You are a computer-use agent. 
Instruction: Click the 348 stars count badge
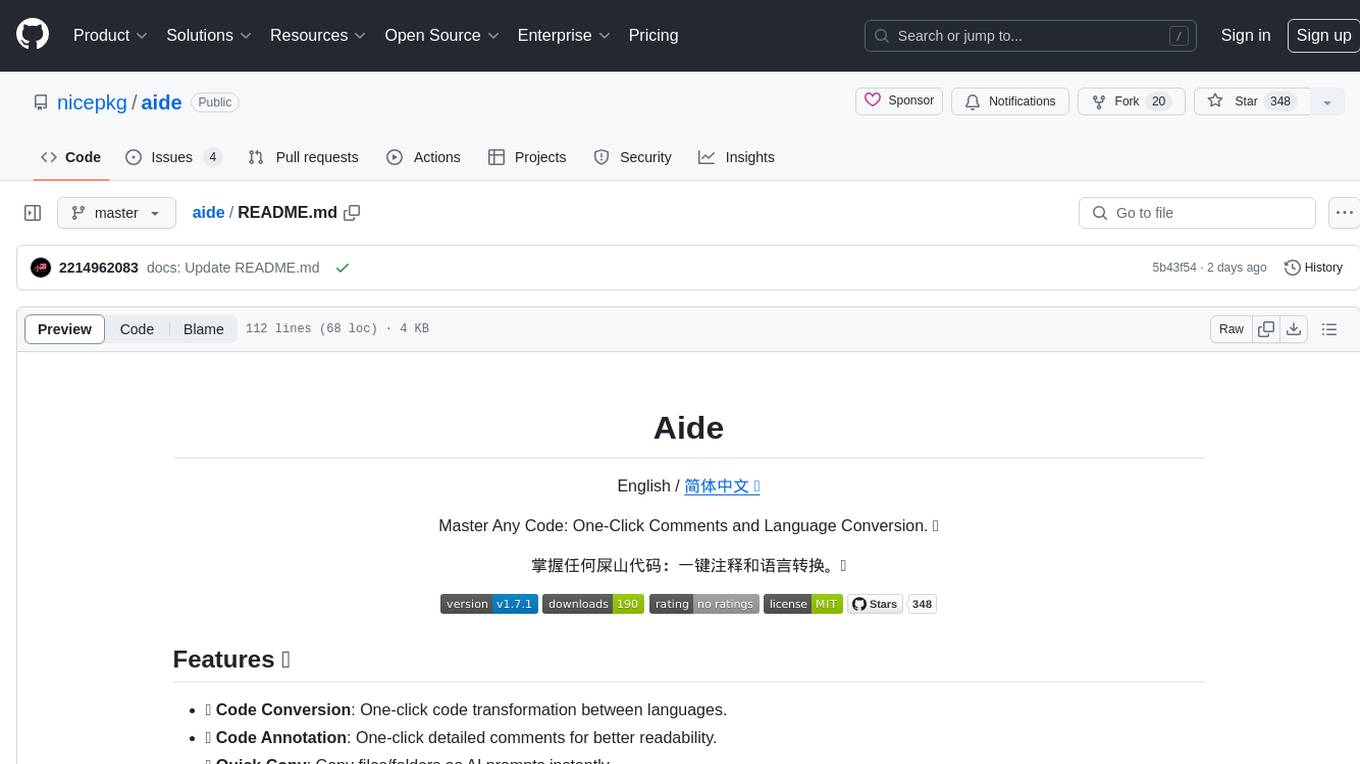tap(922, 604)
